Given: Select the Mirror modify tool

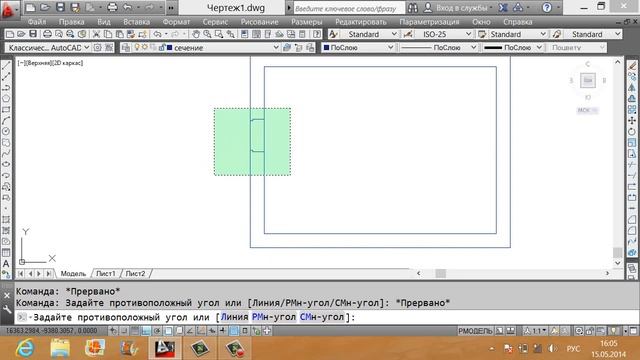Looking at the screenshot, I should click(x=632, y=87).
